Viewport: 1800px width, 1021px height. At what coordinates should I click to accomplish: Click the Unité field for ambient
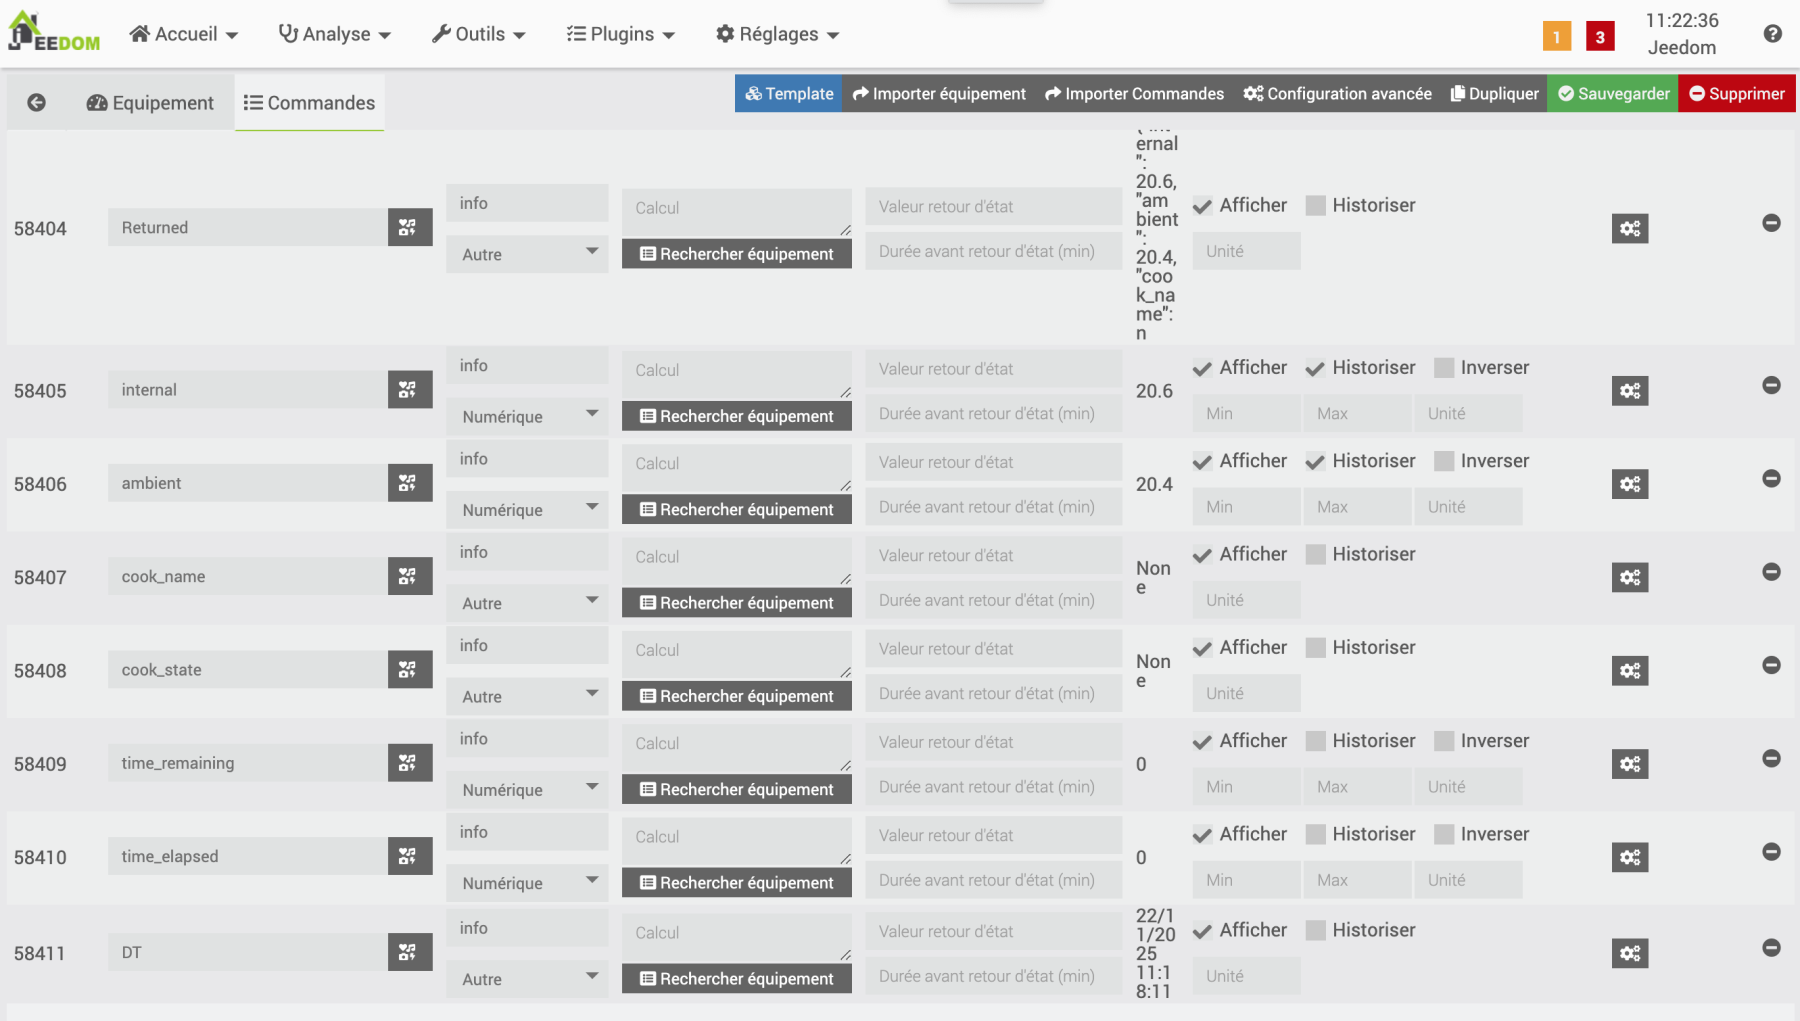(1467, 507)
